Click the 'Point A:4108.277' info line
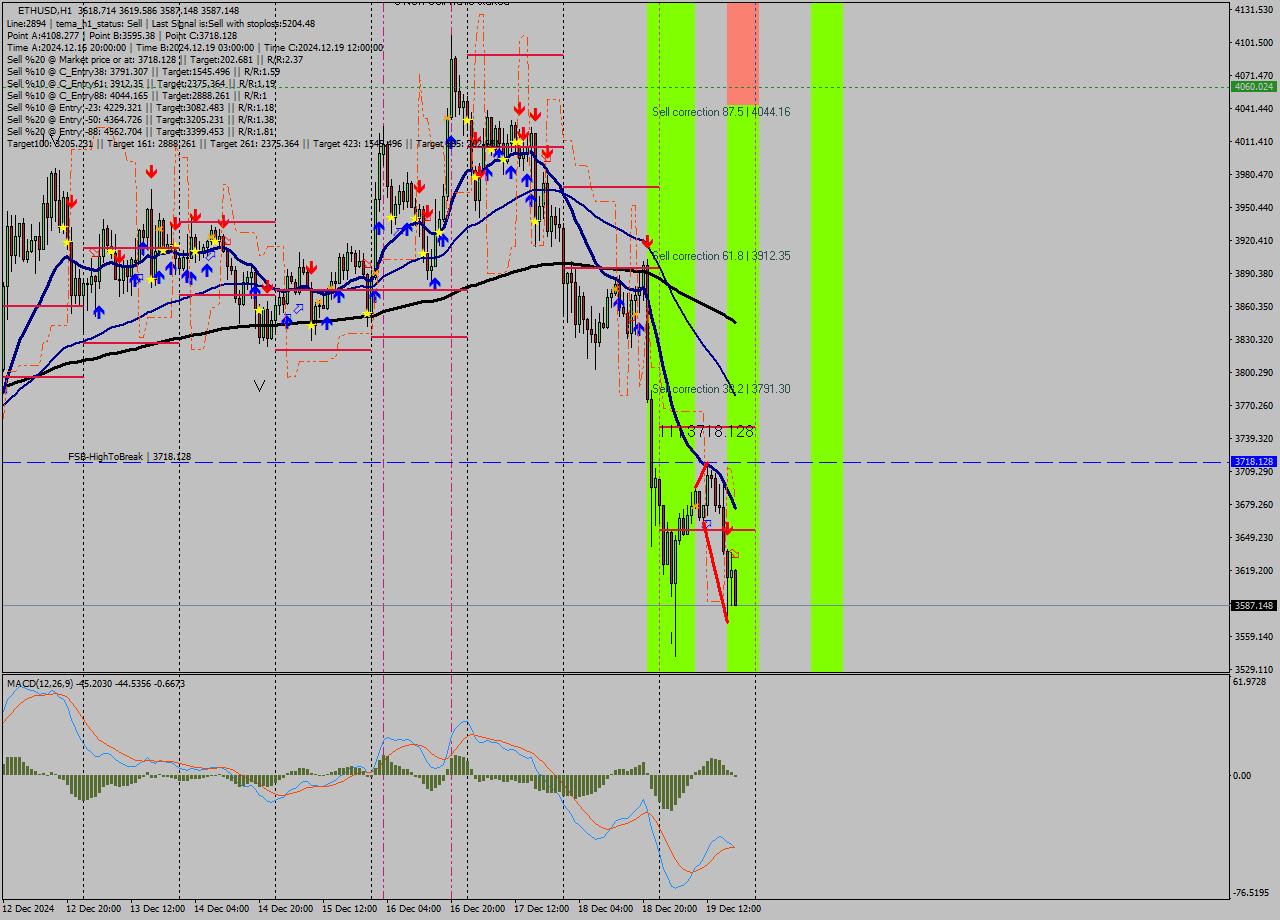The height and width of the screenshot is (920, 1280). [x=122, y=35]
